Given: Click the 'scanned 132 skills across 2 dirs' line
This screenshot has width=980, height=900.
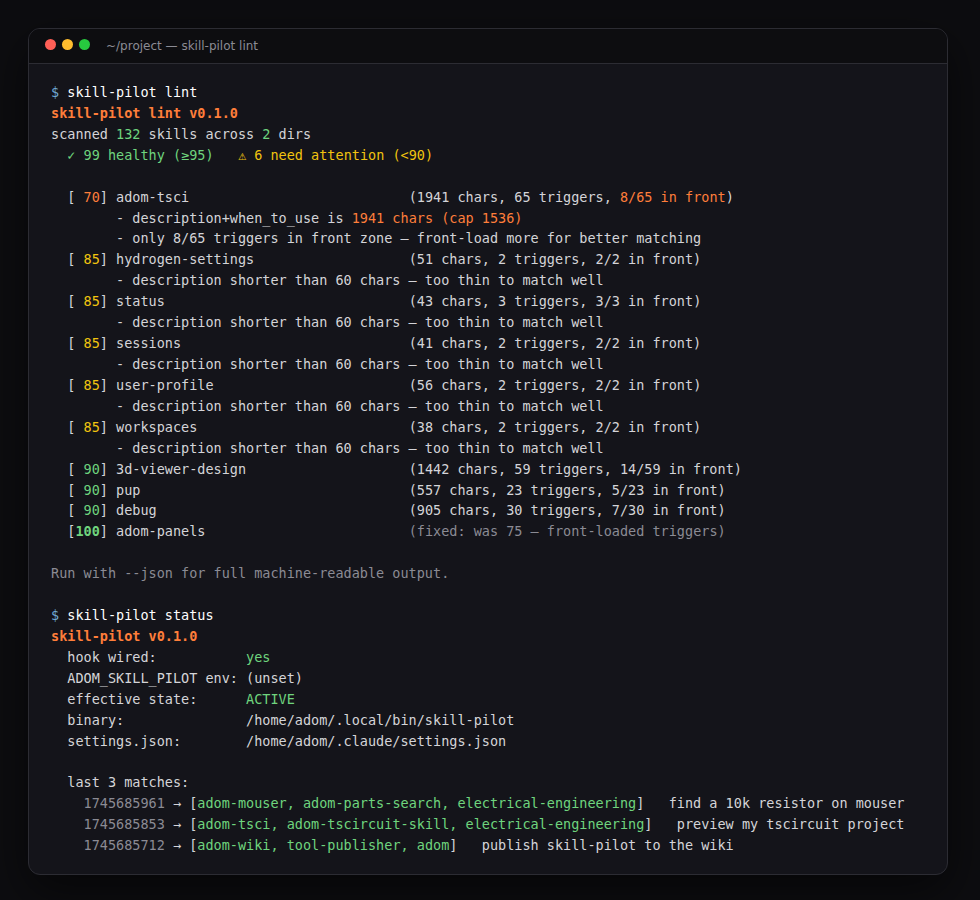Looking at the screenshot, I should [x=181, y=134].
